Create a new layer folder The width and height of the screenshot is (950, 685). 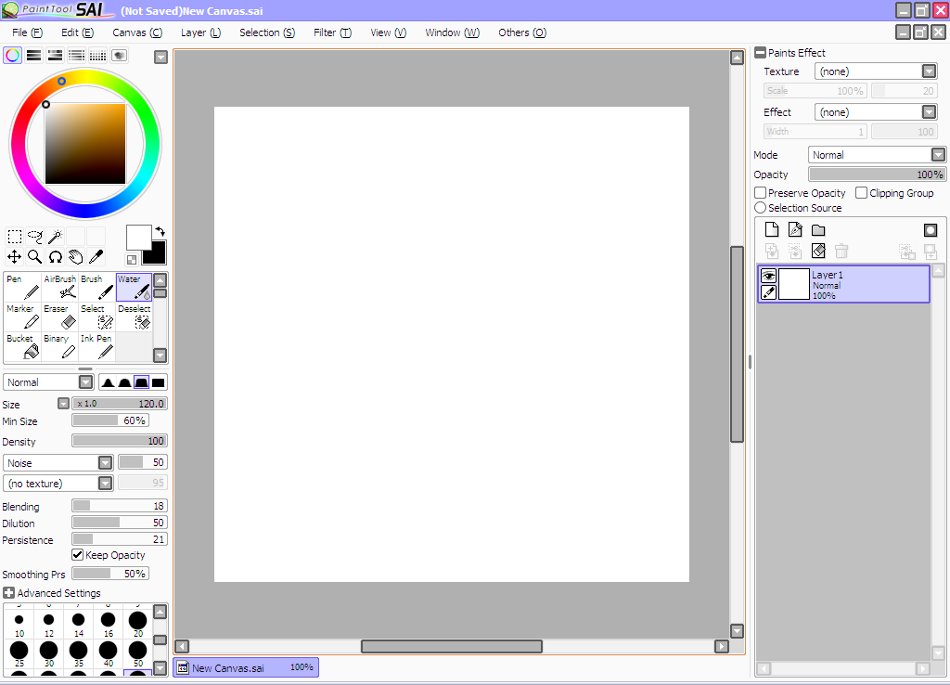coord(818,229)
